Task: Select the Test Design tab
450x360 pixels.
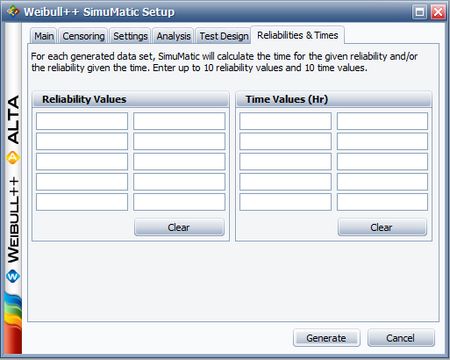Action: click(x=224, y=36)
